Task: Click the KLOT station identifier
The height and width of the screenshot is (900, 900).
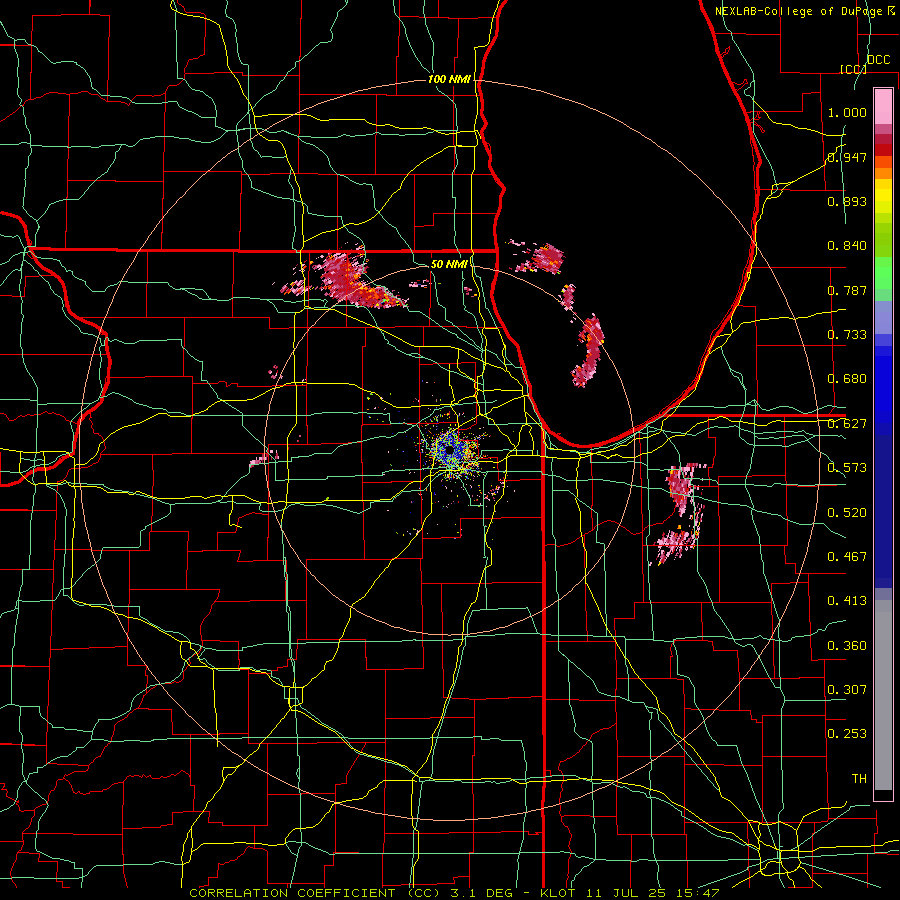Action: [x=558, y=893]
